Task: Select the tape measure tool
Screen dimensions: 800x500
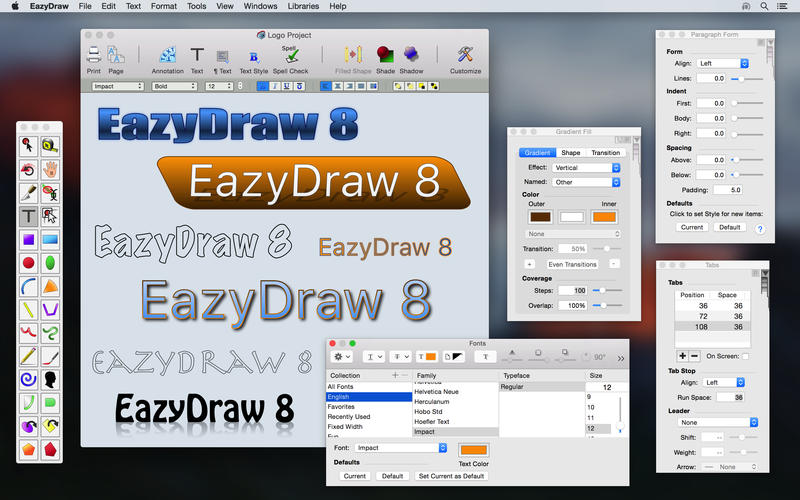Action: pos(50,146)
